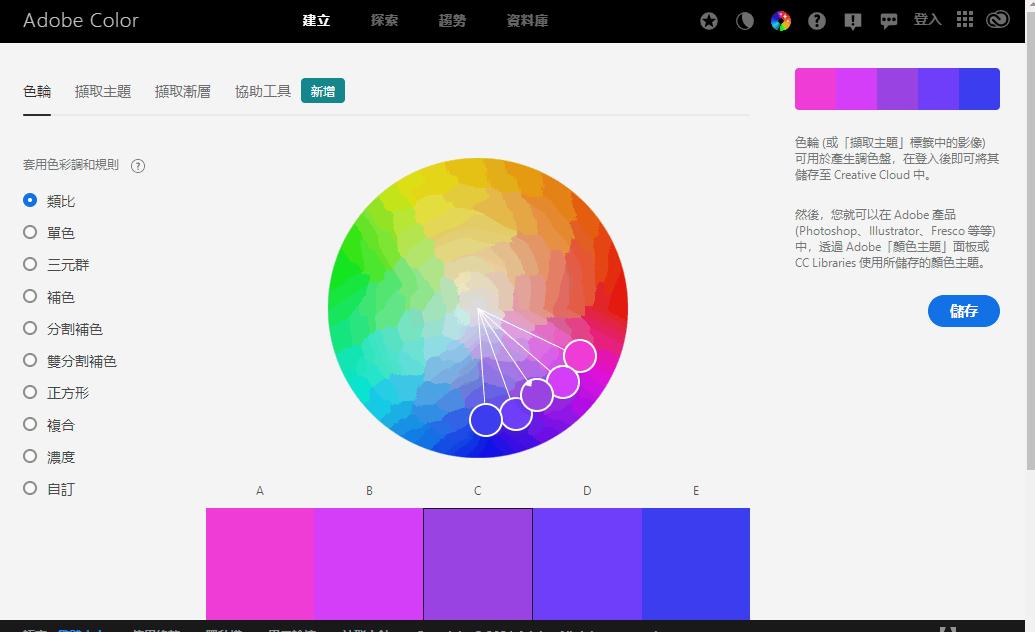The width and height of the screenshot is (1035, 632).
Task: Switch to the 擷取漸層 tab
Action: (183, 91)
